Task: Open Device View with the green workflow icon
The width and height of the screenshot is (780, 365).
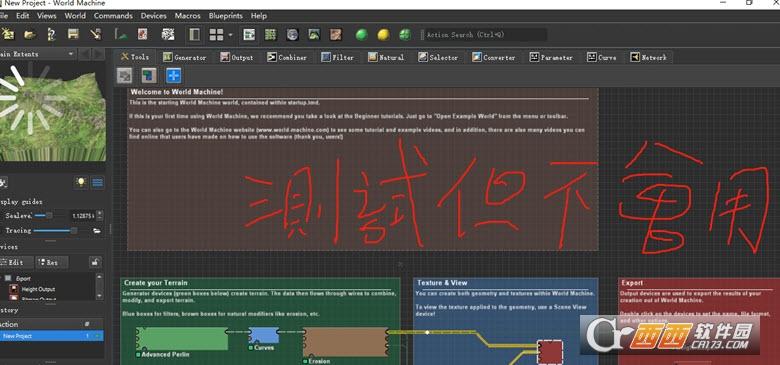Action: click(x=249, y=34)
